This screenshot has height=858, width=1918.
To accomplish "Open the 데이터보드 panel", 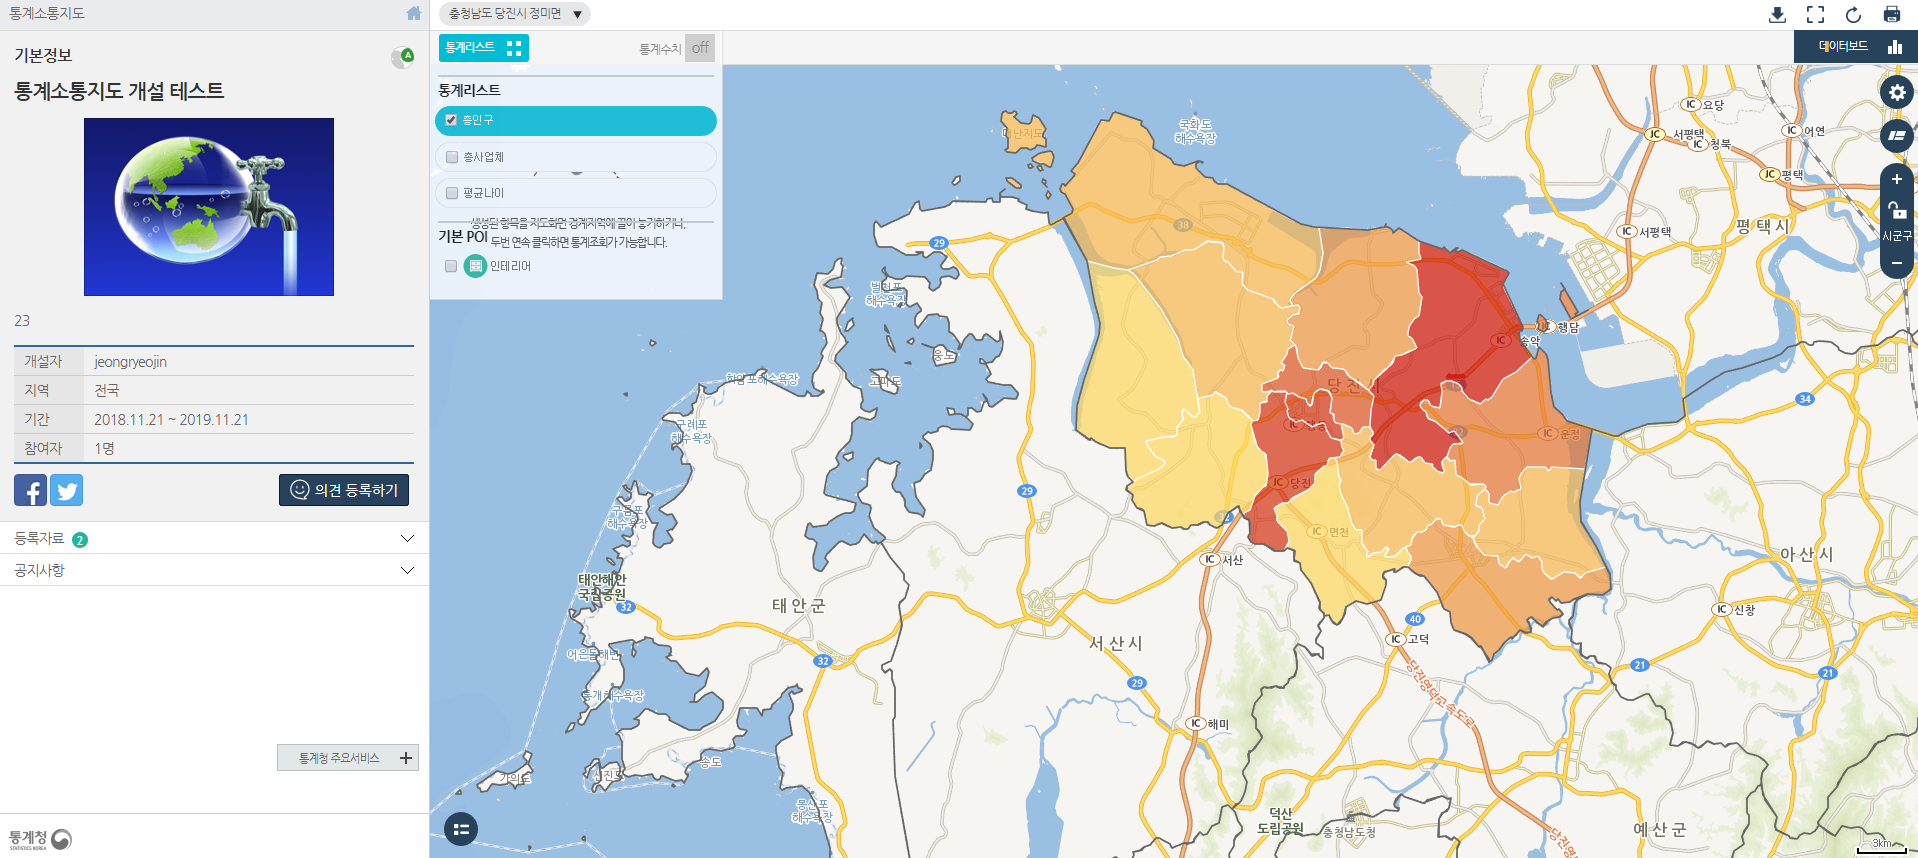I will (x=1855, y=46).
